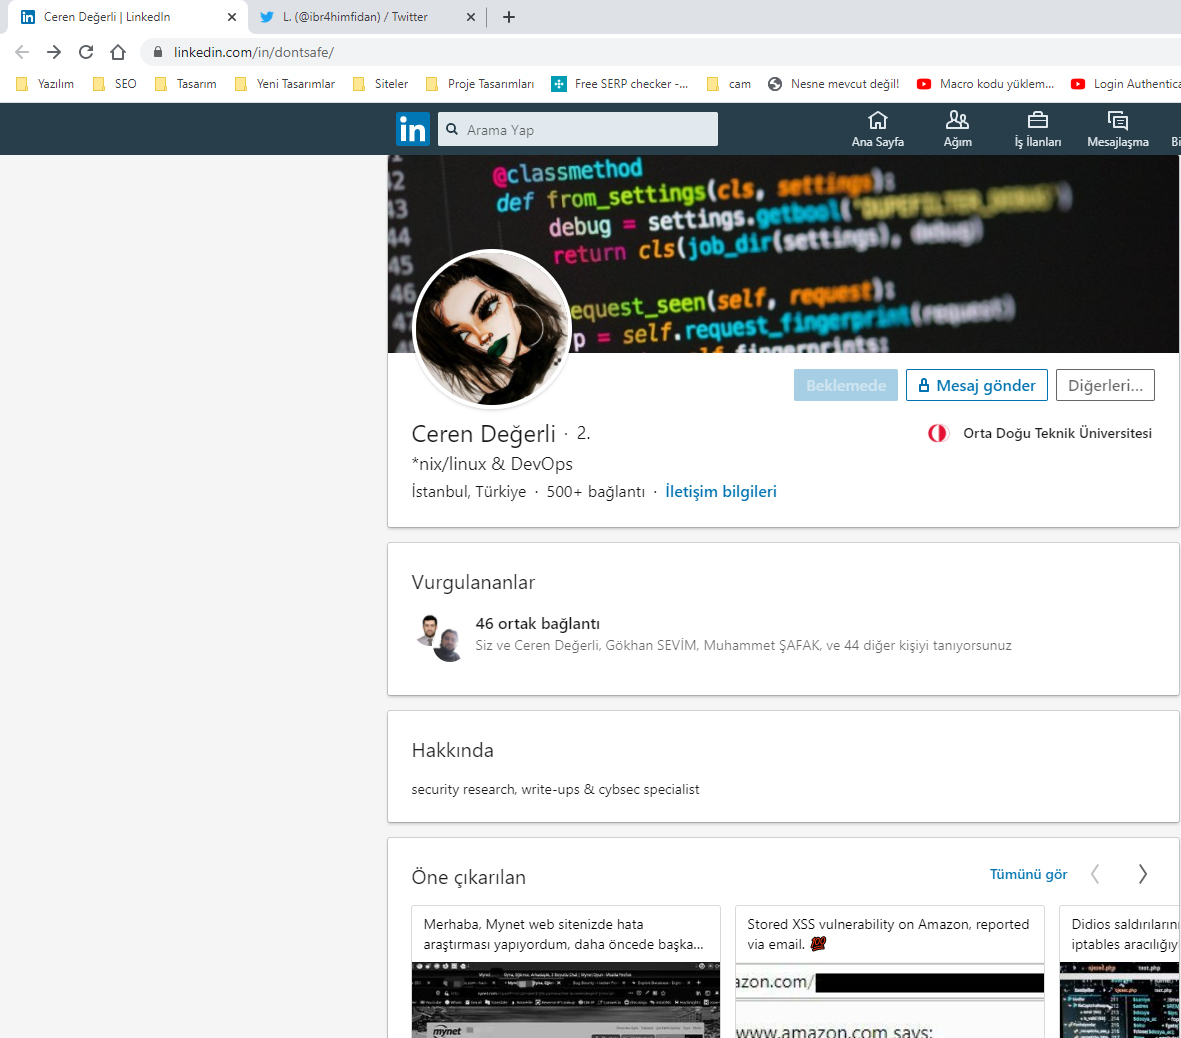
Task: Open Nesne mevcut değil bookmark
Action: 834,84
